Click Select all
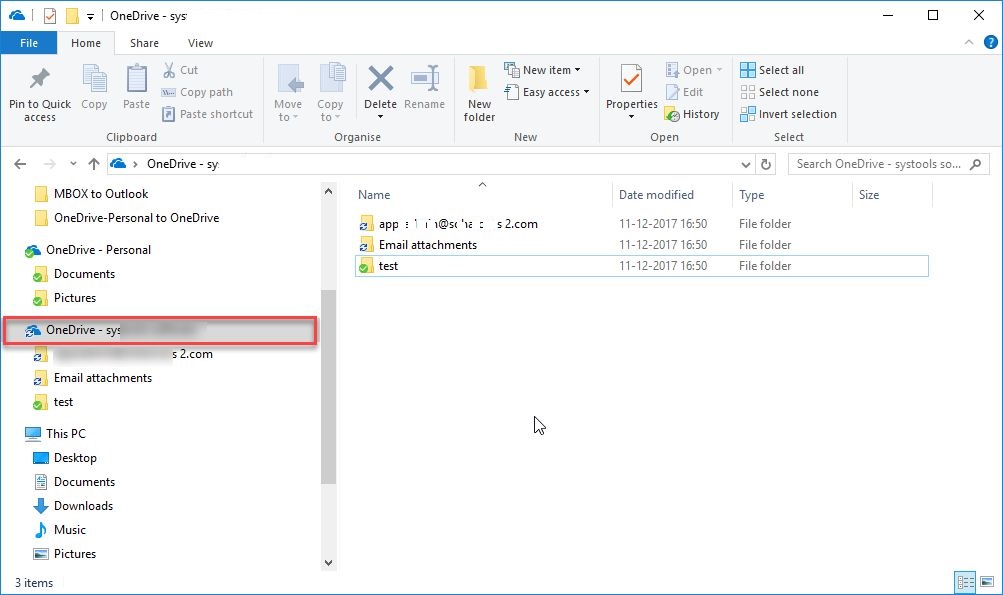This screenshot has height=595, width=1003. point(772,70)
